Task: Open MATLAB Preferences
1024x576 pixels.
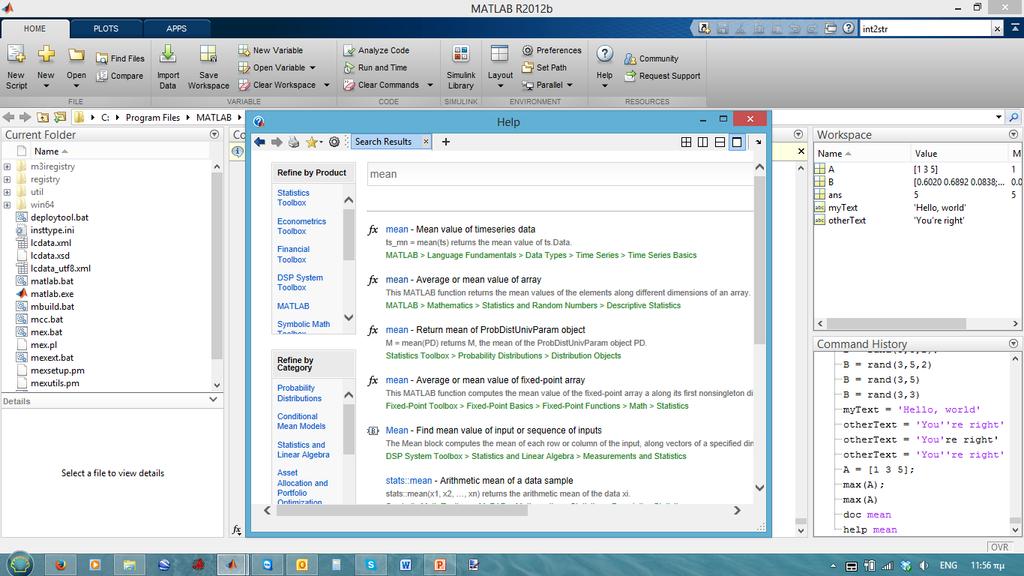Action: [x=552, y=50]
